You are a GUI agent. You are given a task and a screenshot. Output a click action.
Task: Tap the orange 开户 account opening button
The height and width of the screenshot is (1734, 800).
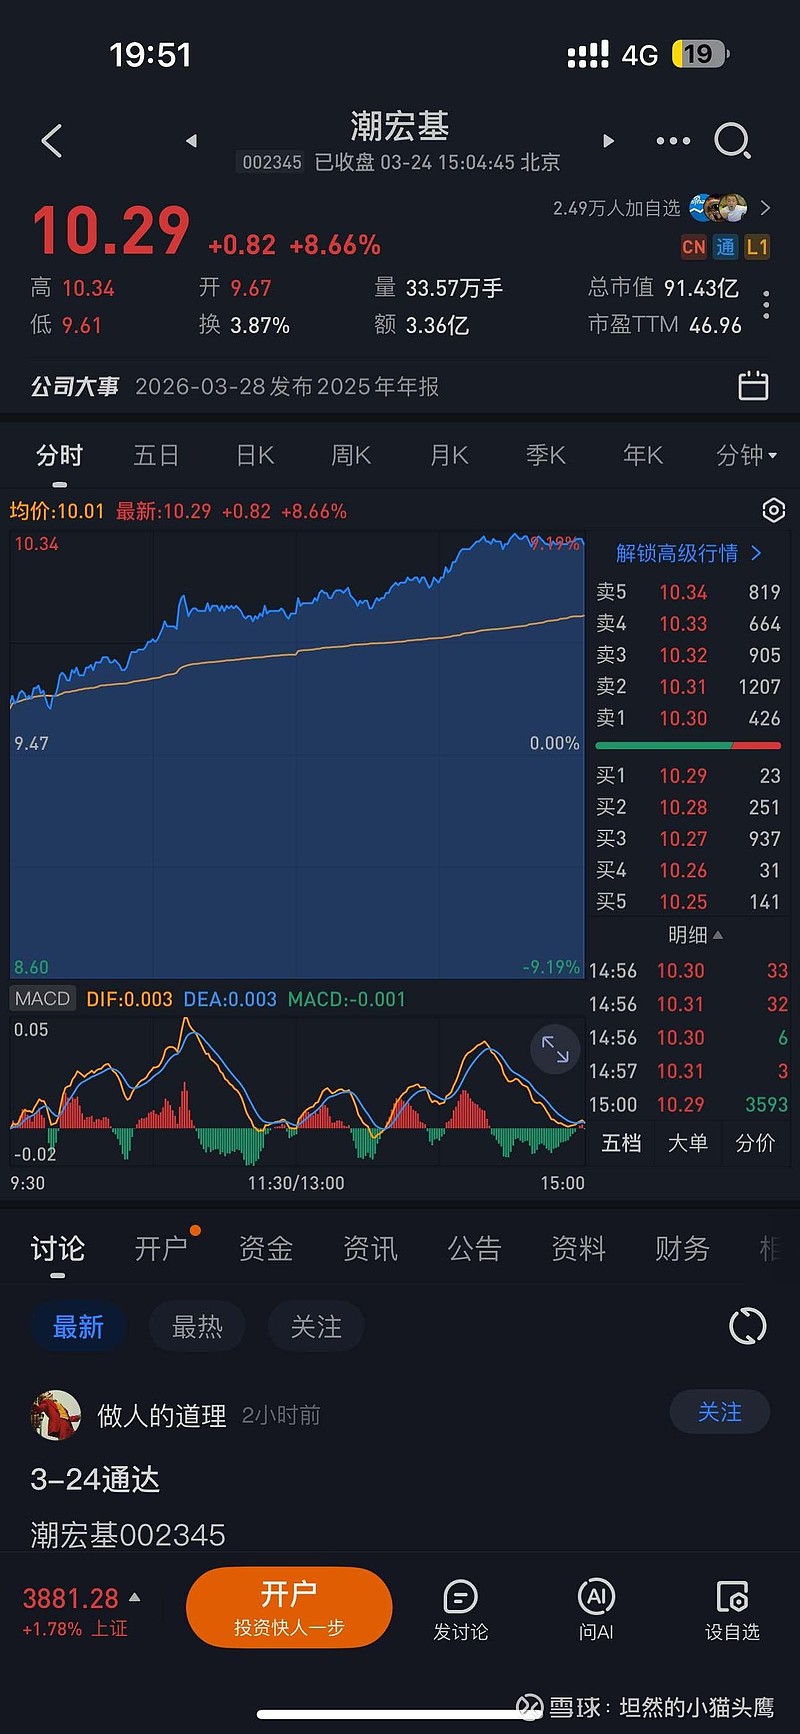(289, 1608)
